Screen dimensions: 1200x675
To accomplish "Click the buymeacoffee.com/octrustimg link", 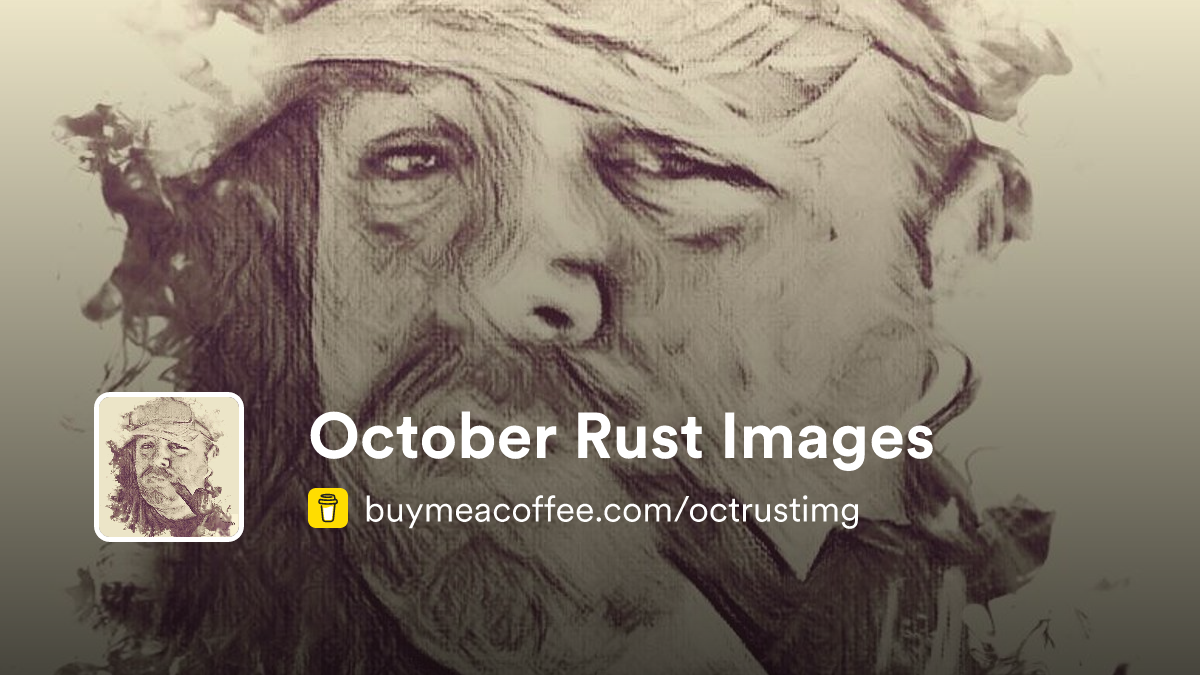I will point(612,510).
